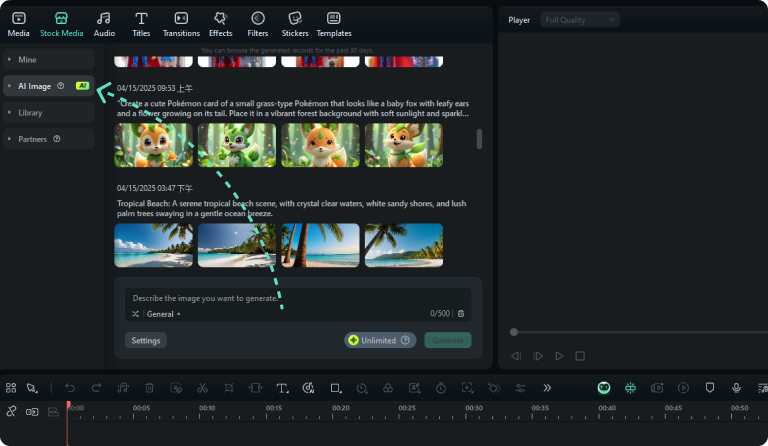Image resolution: width=768 pixels, height=446 pixels.
Task: Click the Redo arrow
Action: pos(96,388)
